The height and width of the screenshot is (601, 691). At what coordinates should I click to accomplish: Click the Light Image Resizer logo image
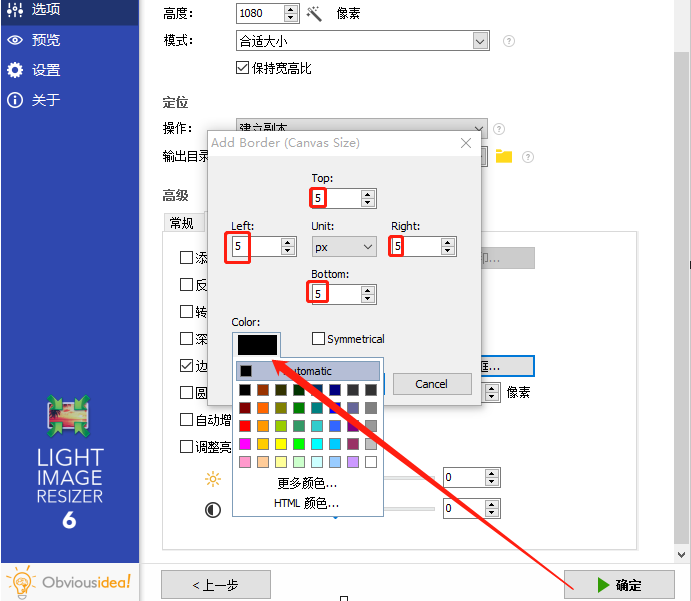(x=69, y=416)
